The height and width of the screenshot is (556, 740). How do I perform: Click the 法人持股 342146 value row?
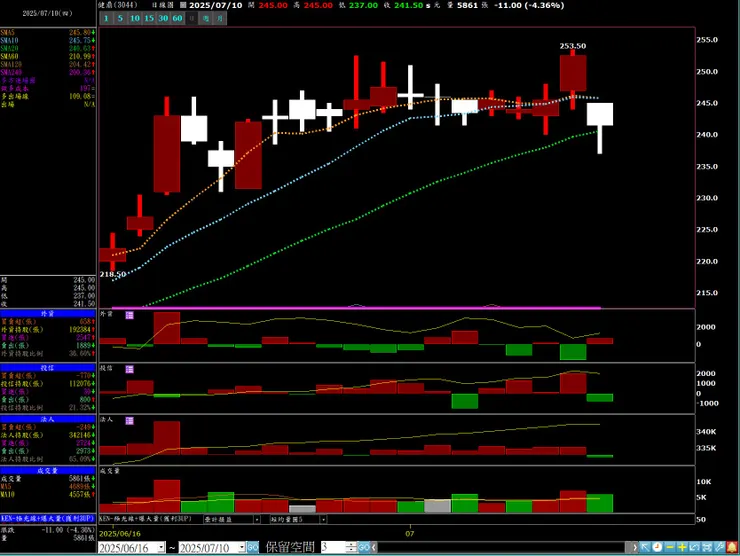48,435
